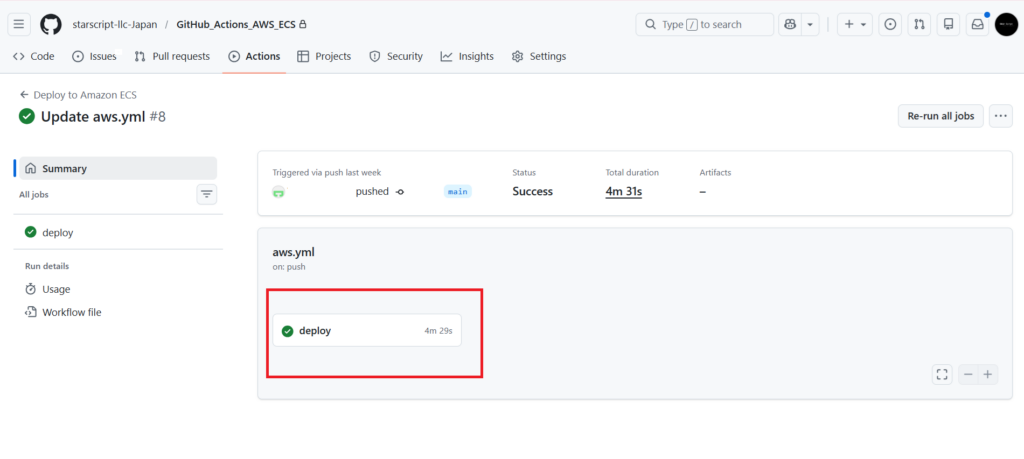Image resolution: width=1024 pixels, height=459 pixels.
Task: Open pull requests icon in top bar
Action: click(x=919, y=24)
